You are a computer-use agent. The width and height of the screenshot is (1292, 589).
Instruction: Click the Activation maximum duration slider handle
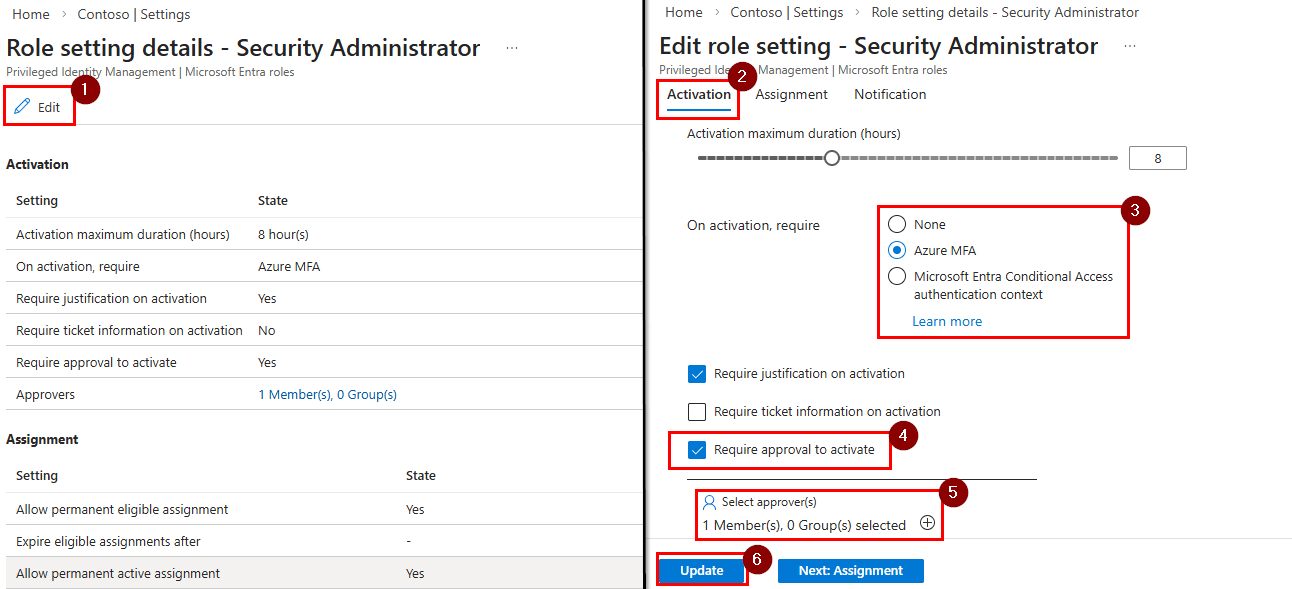(831, 157)
